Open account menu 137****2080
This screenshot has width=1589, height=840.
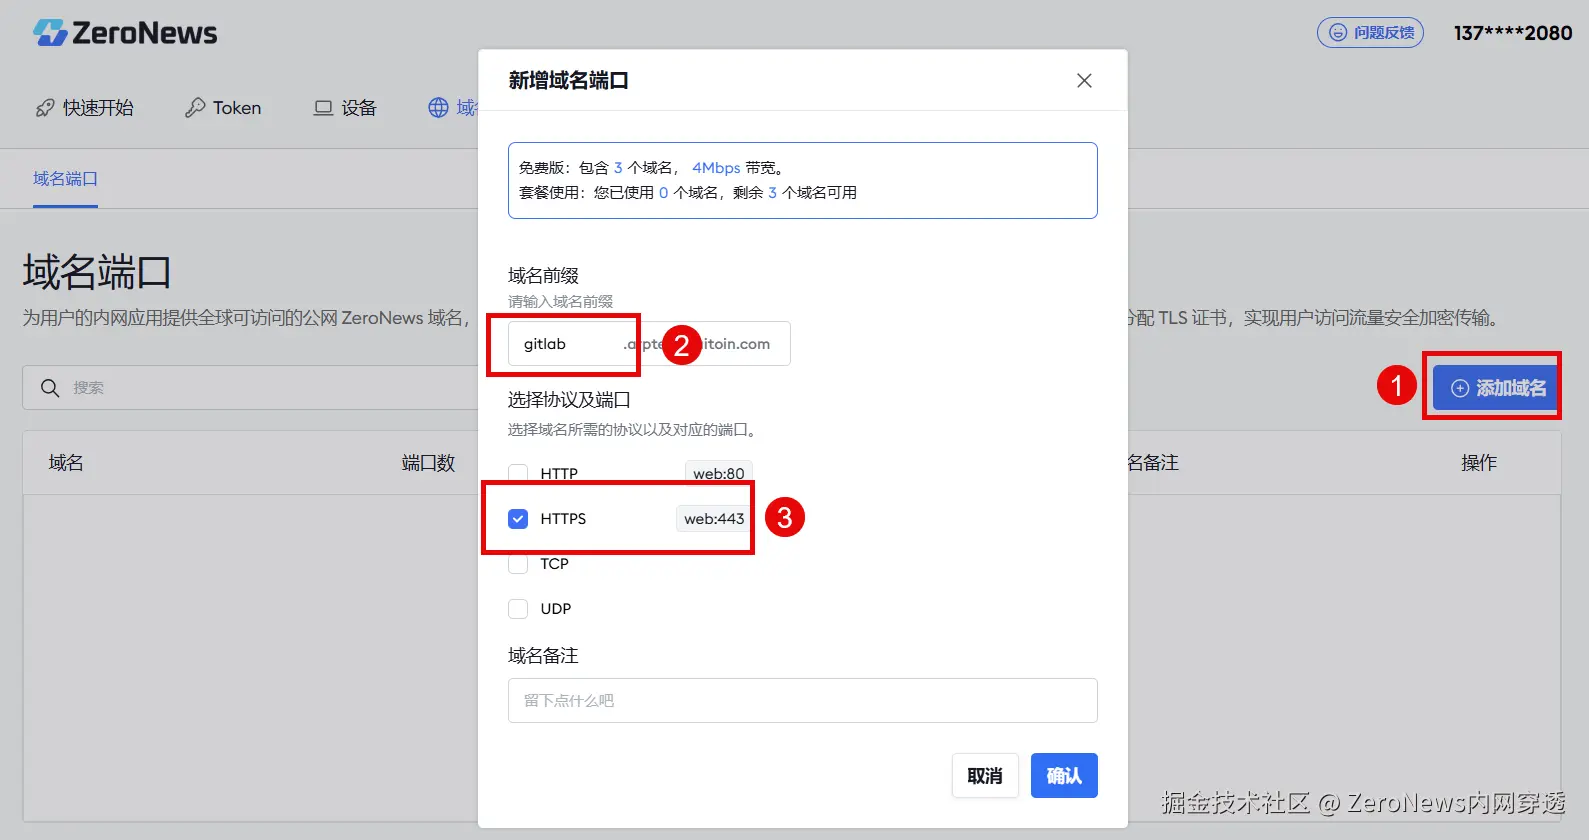[1513, 33]
